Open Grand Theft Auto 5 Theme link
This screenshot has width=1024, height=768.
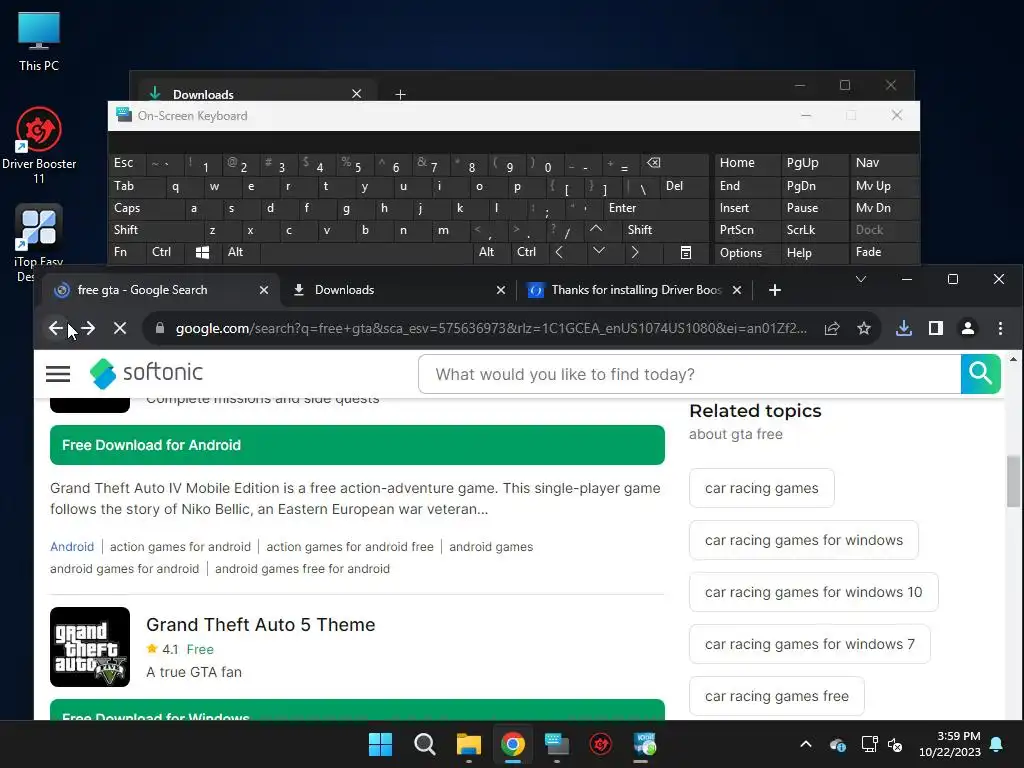point(261,625)
